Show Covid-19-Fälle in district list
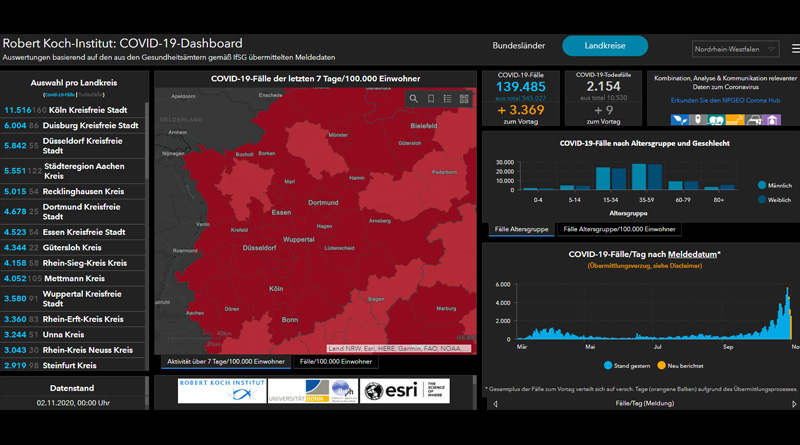Viewport: 800px width, 445px height. 60,95
